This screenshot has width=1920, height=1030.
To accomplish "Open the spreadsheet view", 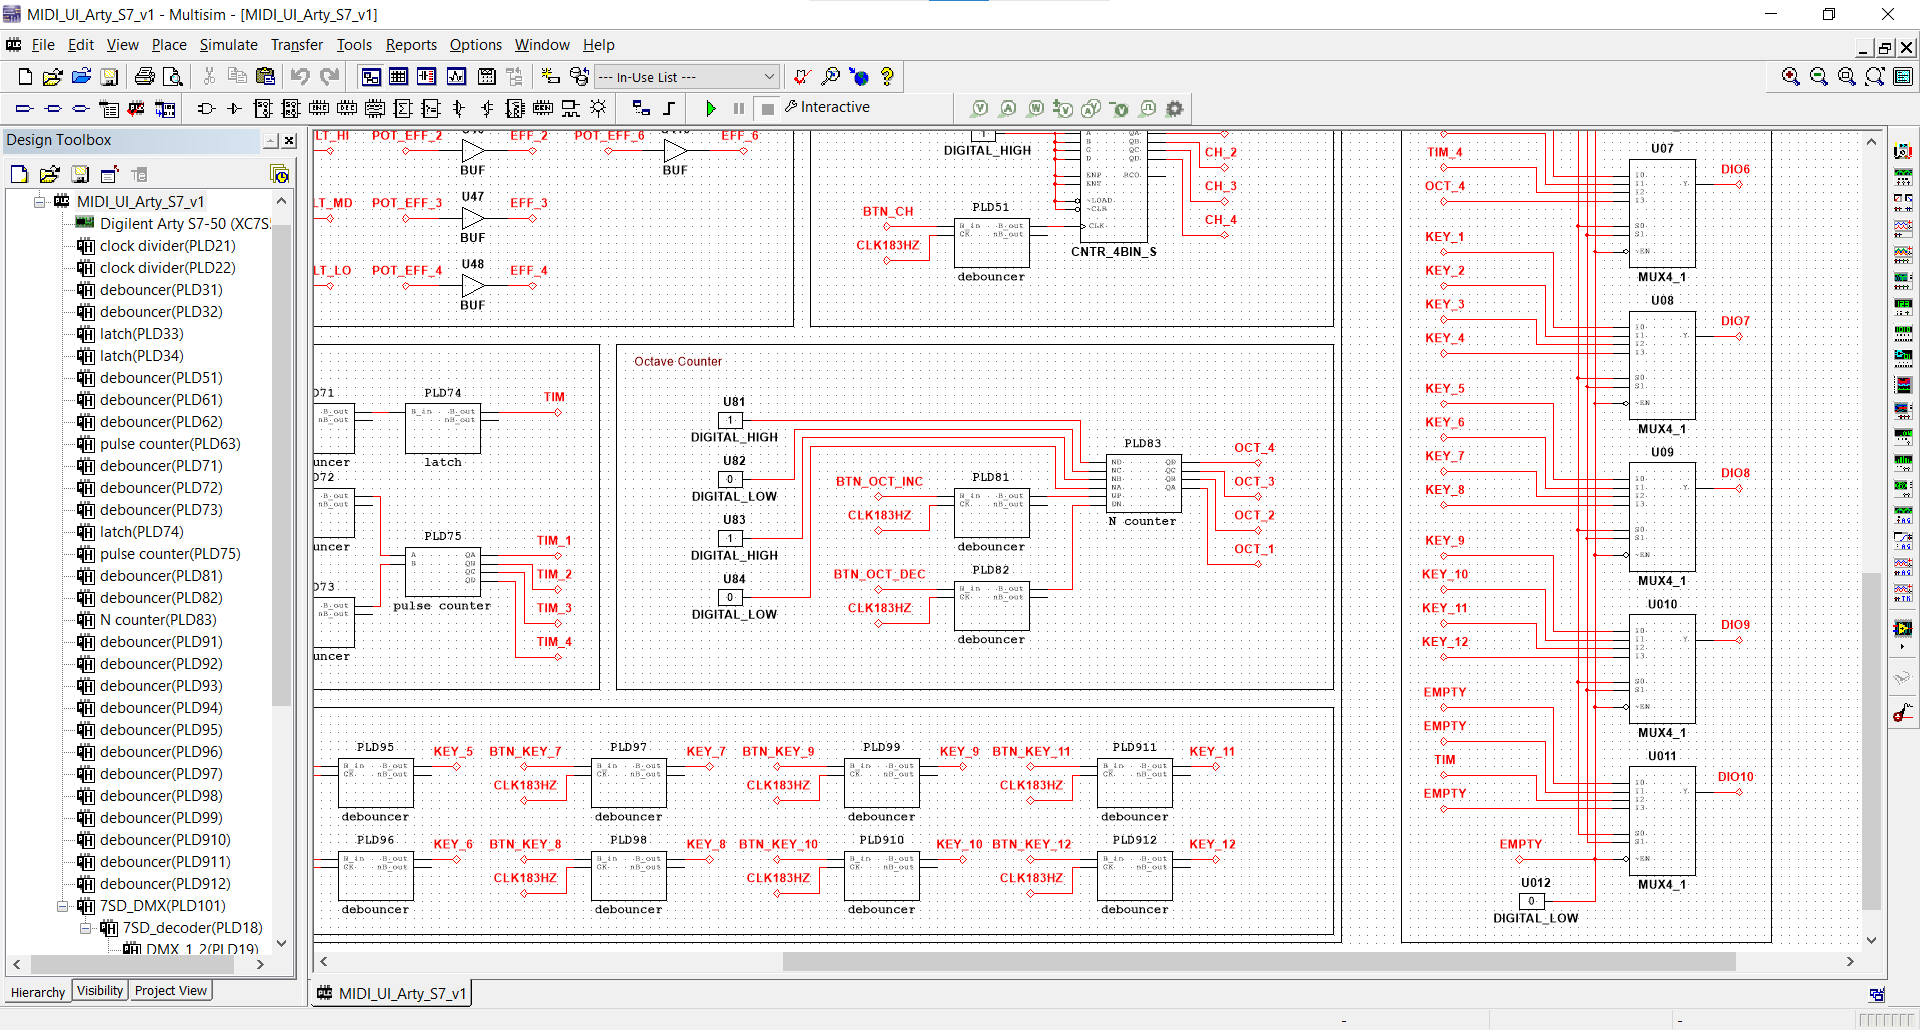I will tap(399, 77).
